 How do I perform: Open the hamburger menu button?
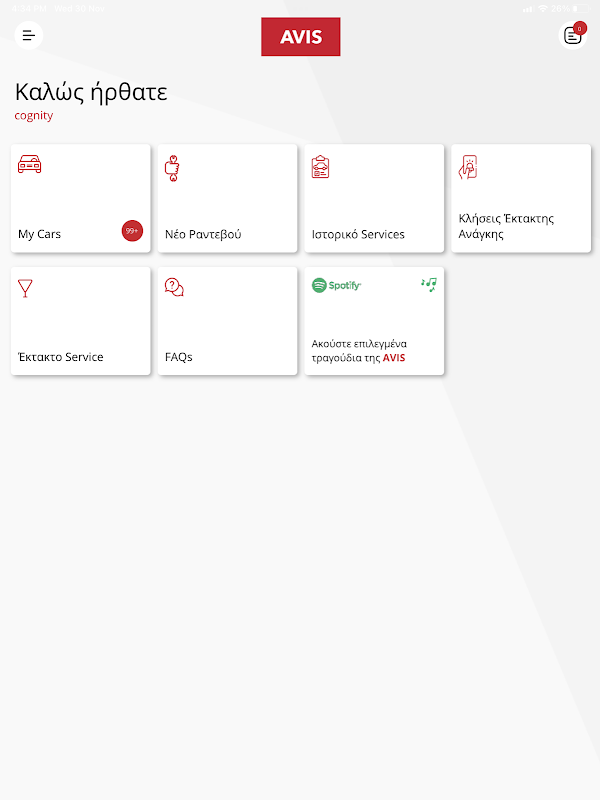click(29, 35)
